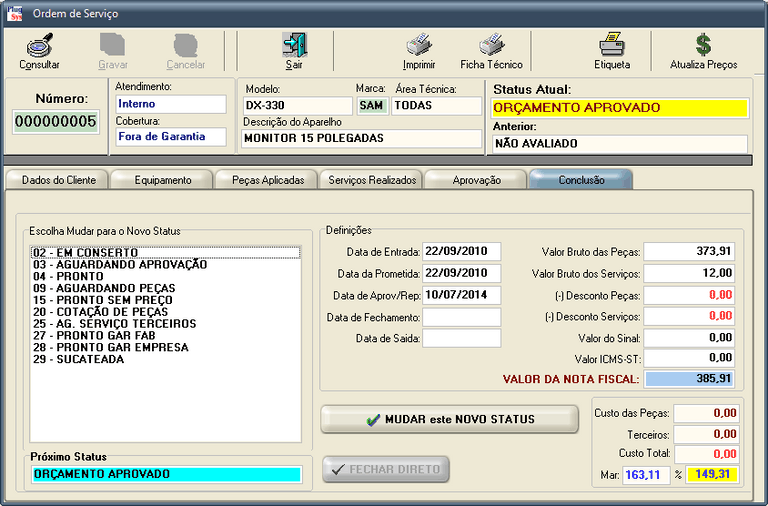Click the Imprimir printer icon

pyautogui.click(x=418, y=46)
